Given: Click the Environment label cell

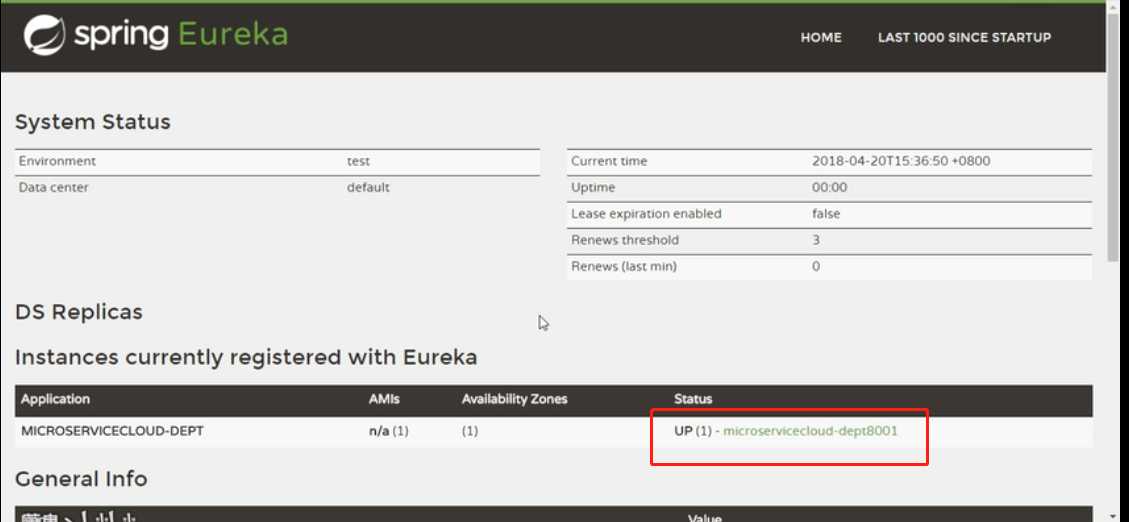Looking at the screenshot, I should click(57, 161).
